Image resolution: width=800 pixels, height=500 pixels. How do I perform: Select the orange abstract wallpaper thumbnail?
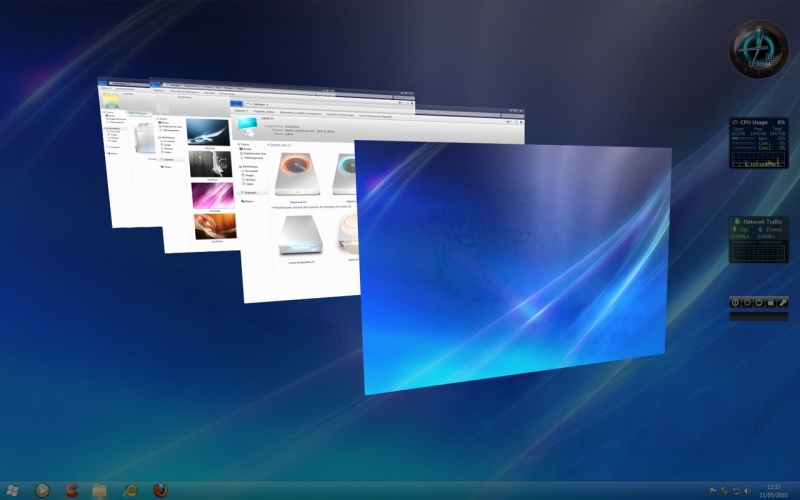215,226
